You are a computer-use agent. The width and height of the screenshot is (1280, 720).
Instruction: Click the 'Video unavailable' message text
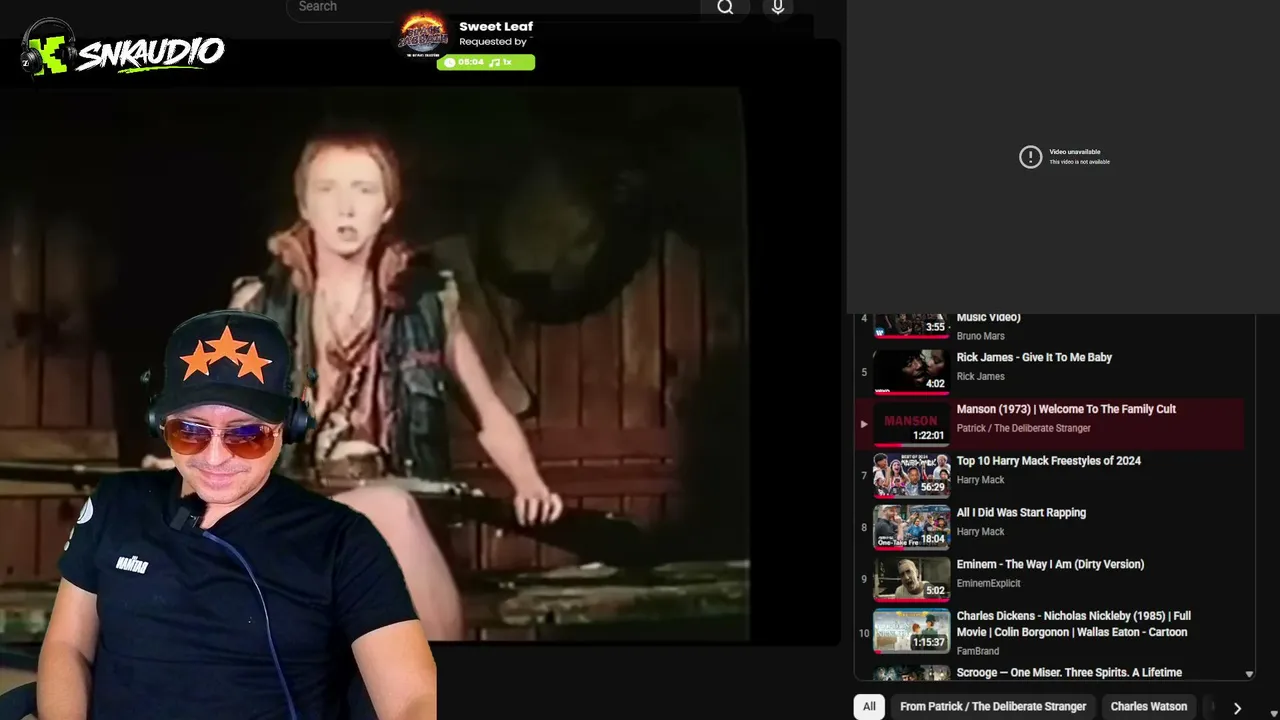click(x=1074, y=152)
